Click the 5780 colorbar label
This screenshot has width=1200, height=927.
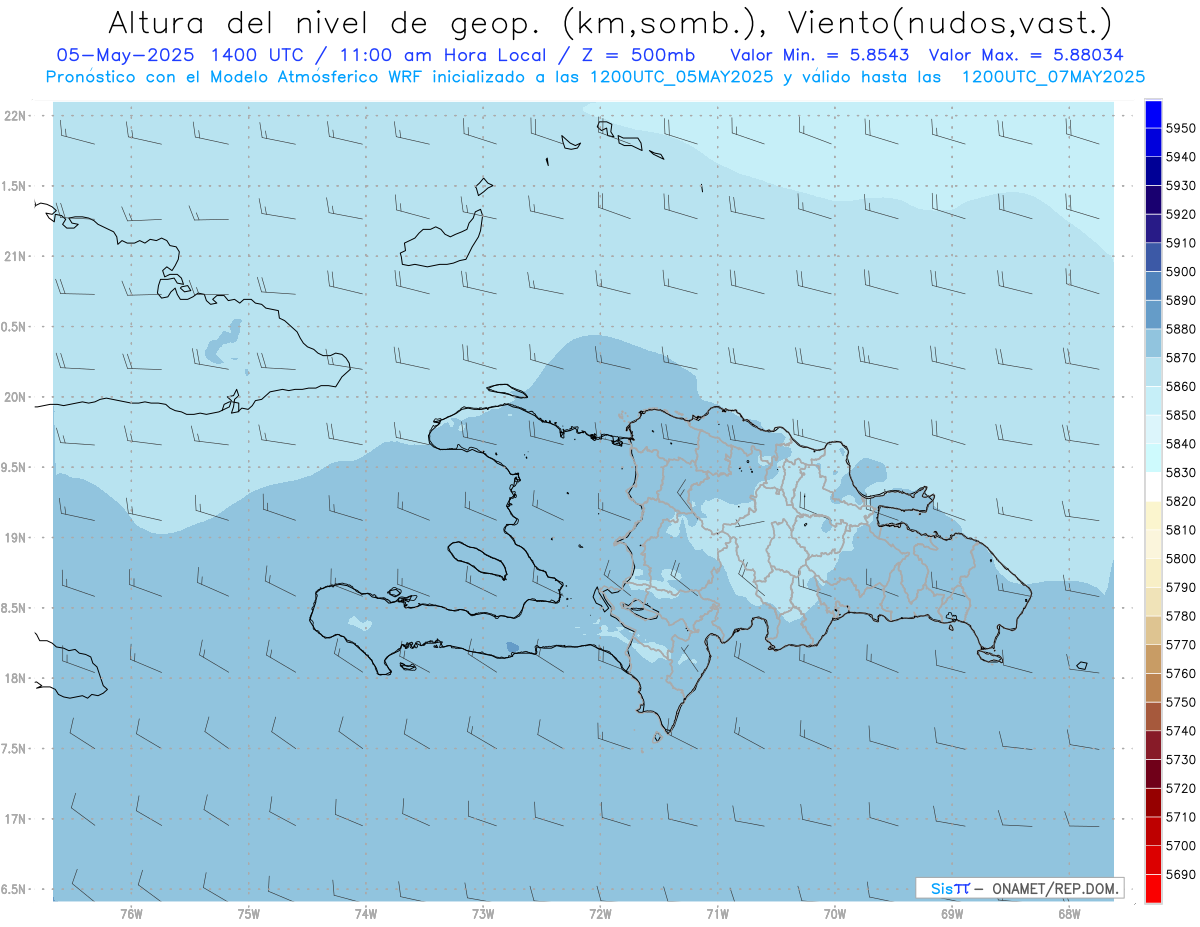(1181, 616)
